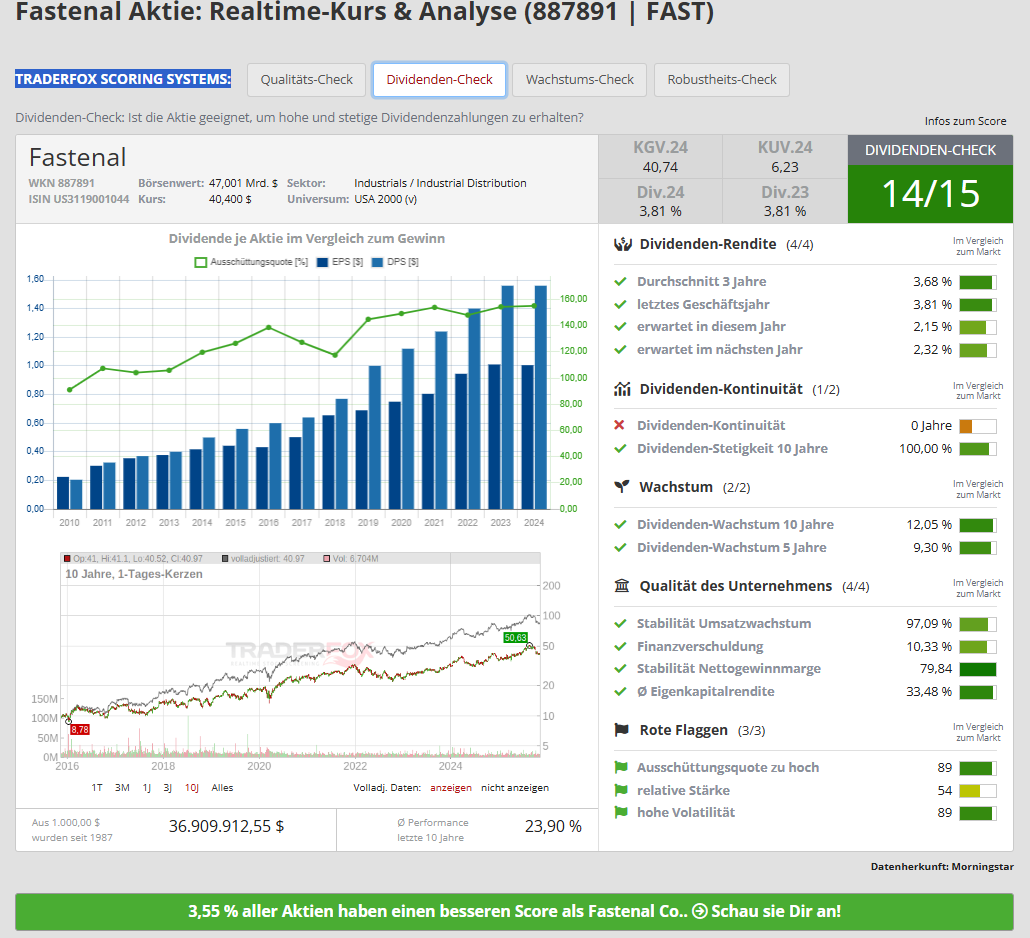Click checkmark beside letztes Geschäftsjahr
The width and height of the screenshot is (1030, 938).
[x=620, y=304]
